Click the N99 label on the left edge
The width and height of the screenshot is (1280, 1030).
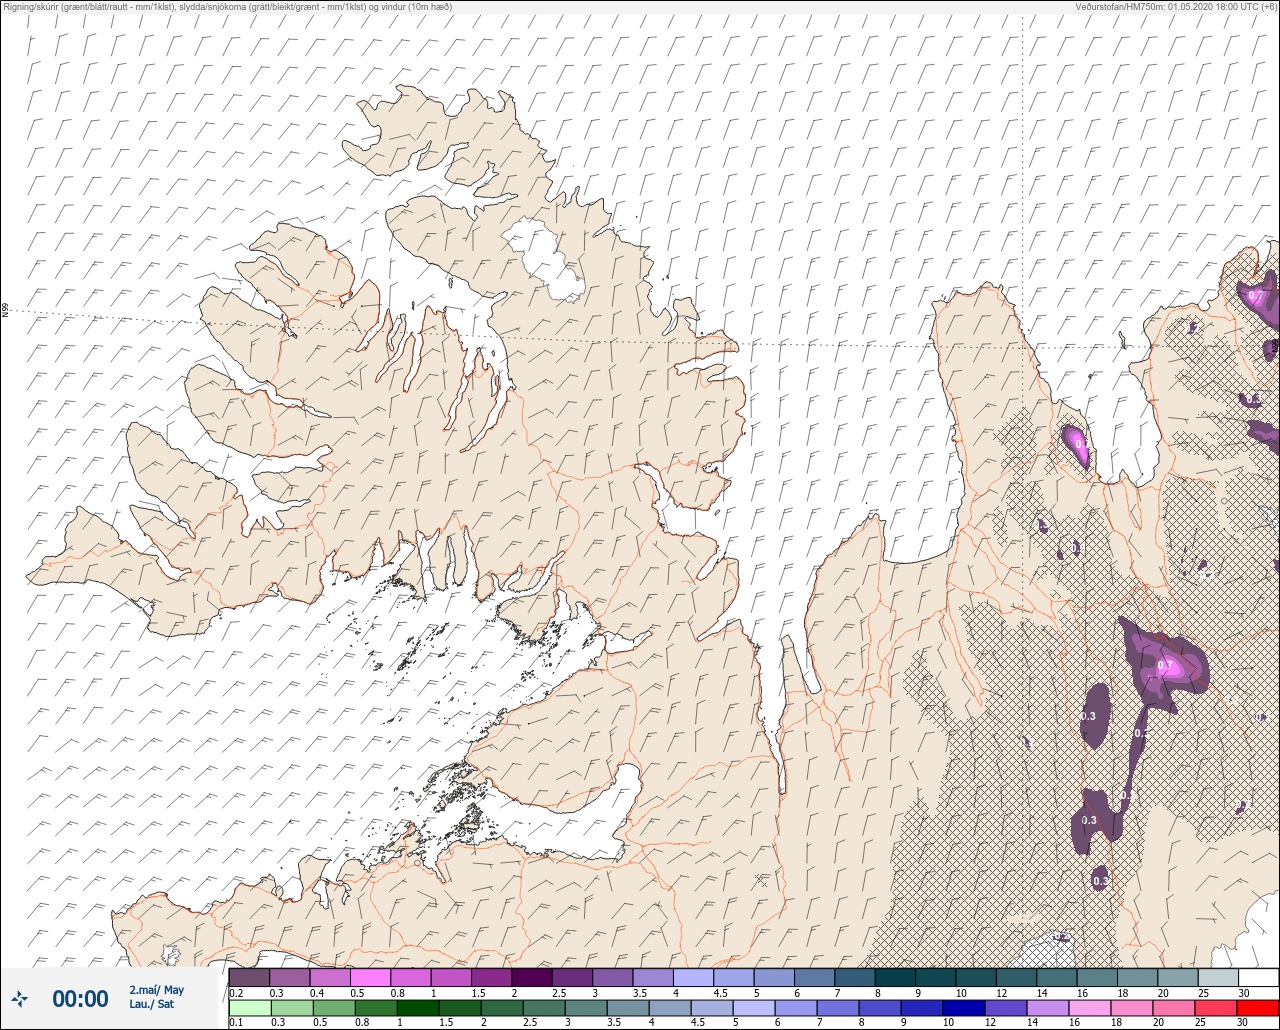pos(5,311)
